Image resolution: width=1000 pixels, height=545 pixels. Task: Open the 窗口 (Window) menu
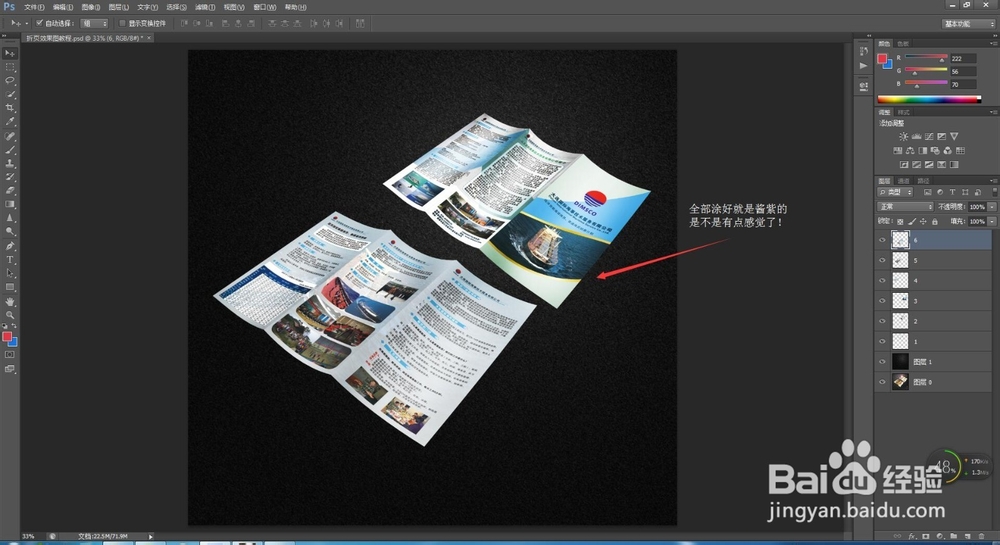(265, 7)
